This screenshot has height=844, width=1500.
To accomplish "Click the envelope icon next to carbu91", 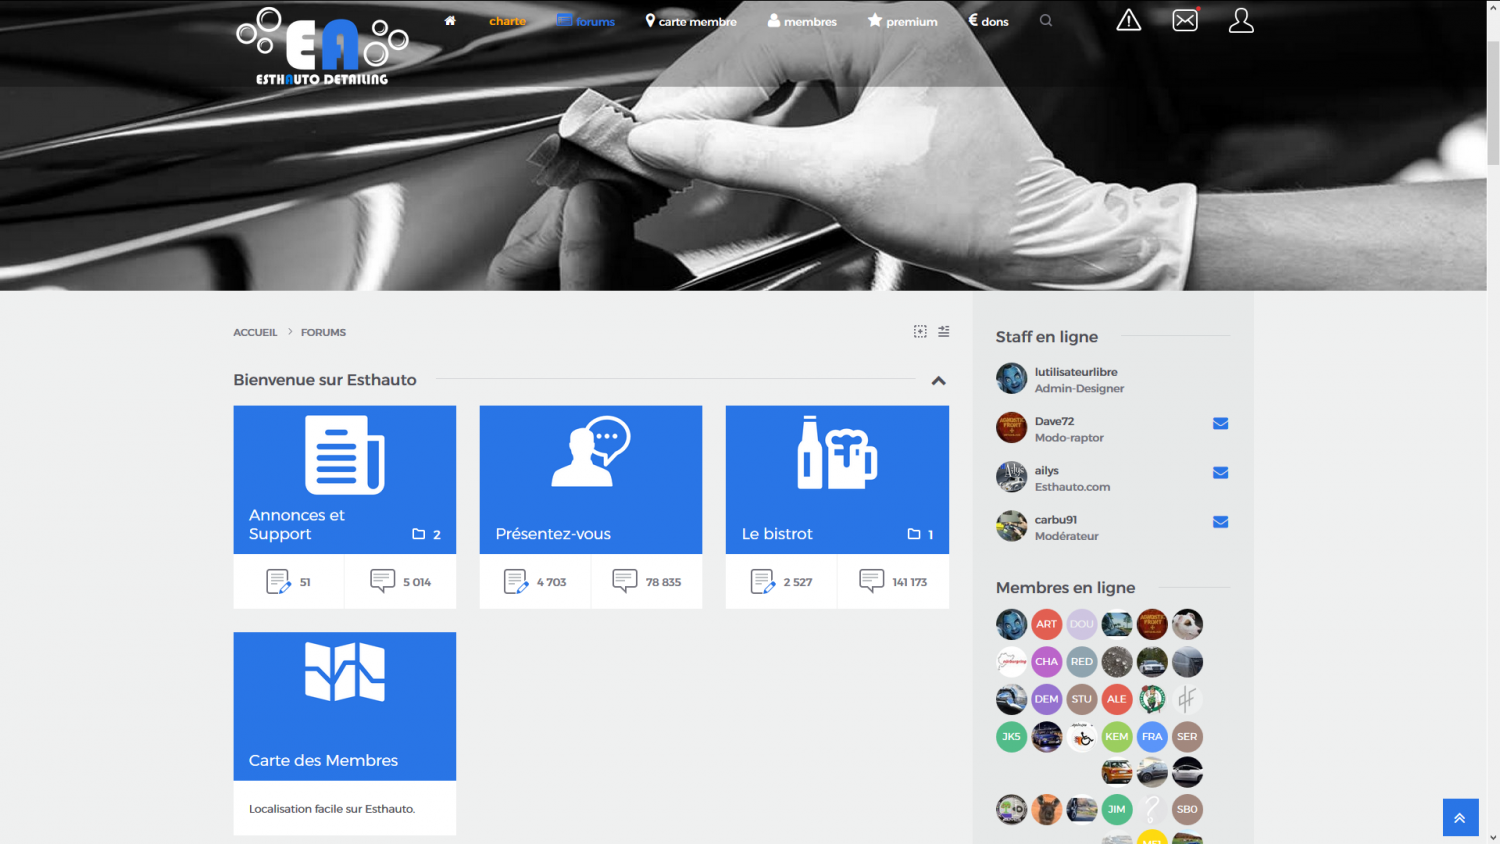I will point(1220,522).
